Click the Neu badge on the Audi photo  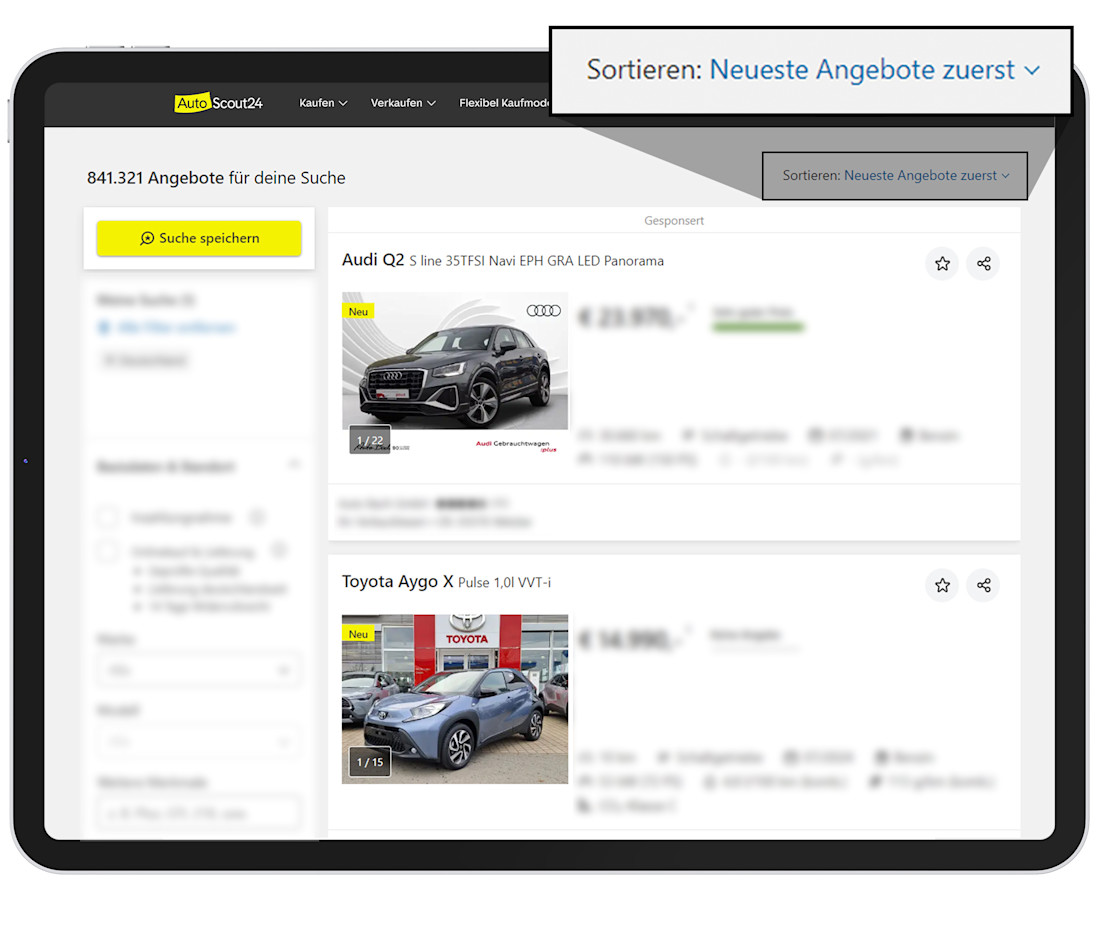(358, 312)
